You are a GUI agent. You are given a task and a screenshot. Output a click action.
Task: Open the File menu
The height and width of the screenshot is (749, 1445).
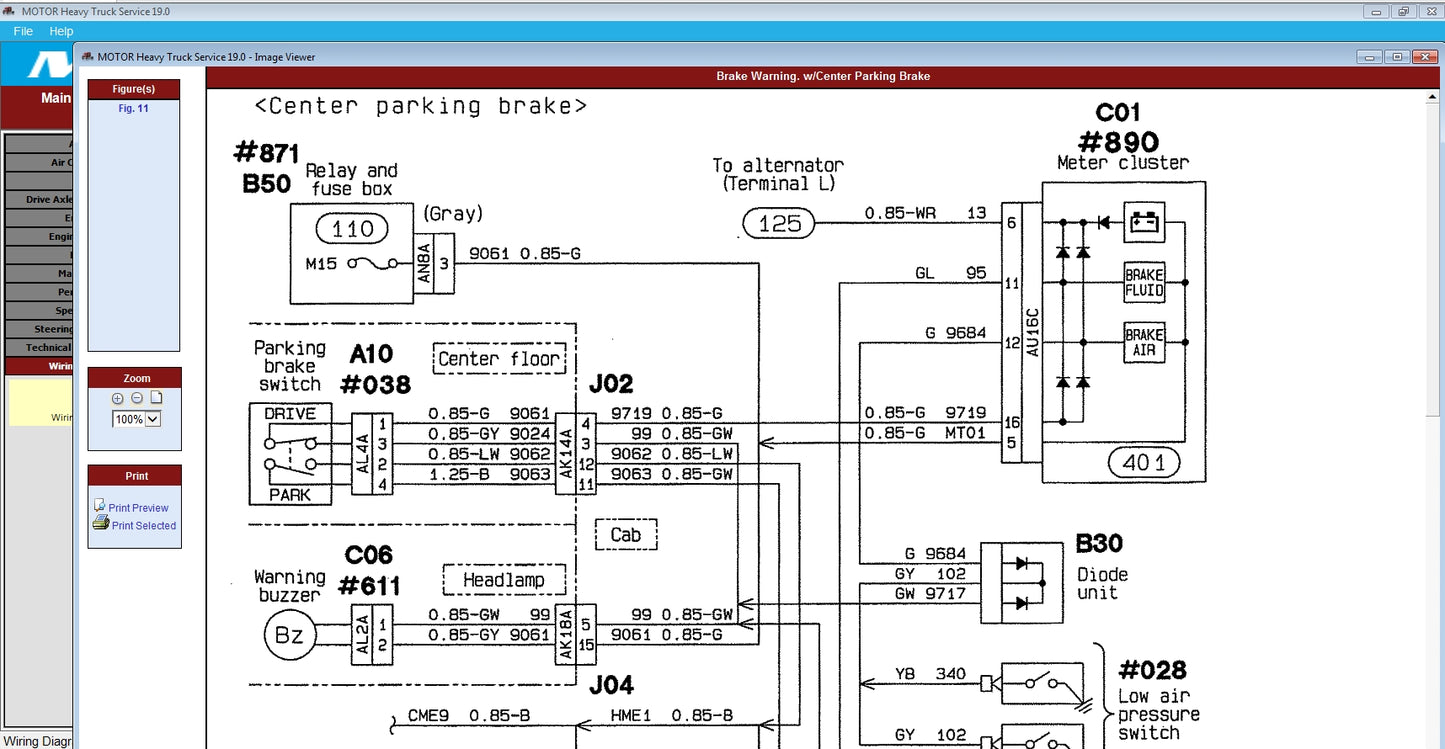[23, 32]
